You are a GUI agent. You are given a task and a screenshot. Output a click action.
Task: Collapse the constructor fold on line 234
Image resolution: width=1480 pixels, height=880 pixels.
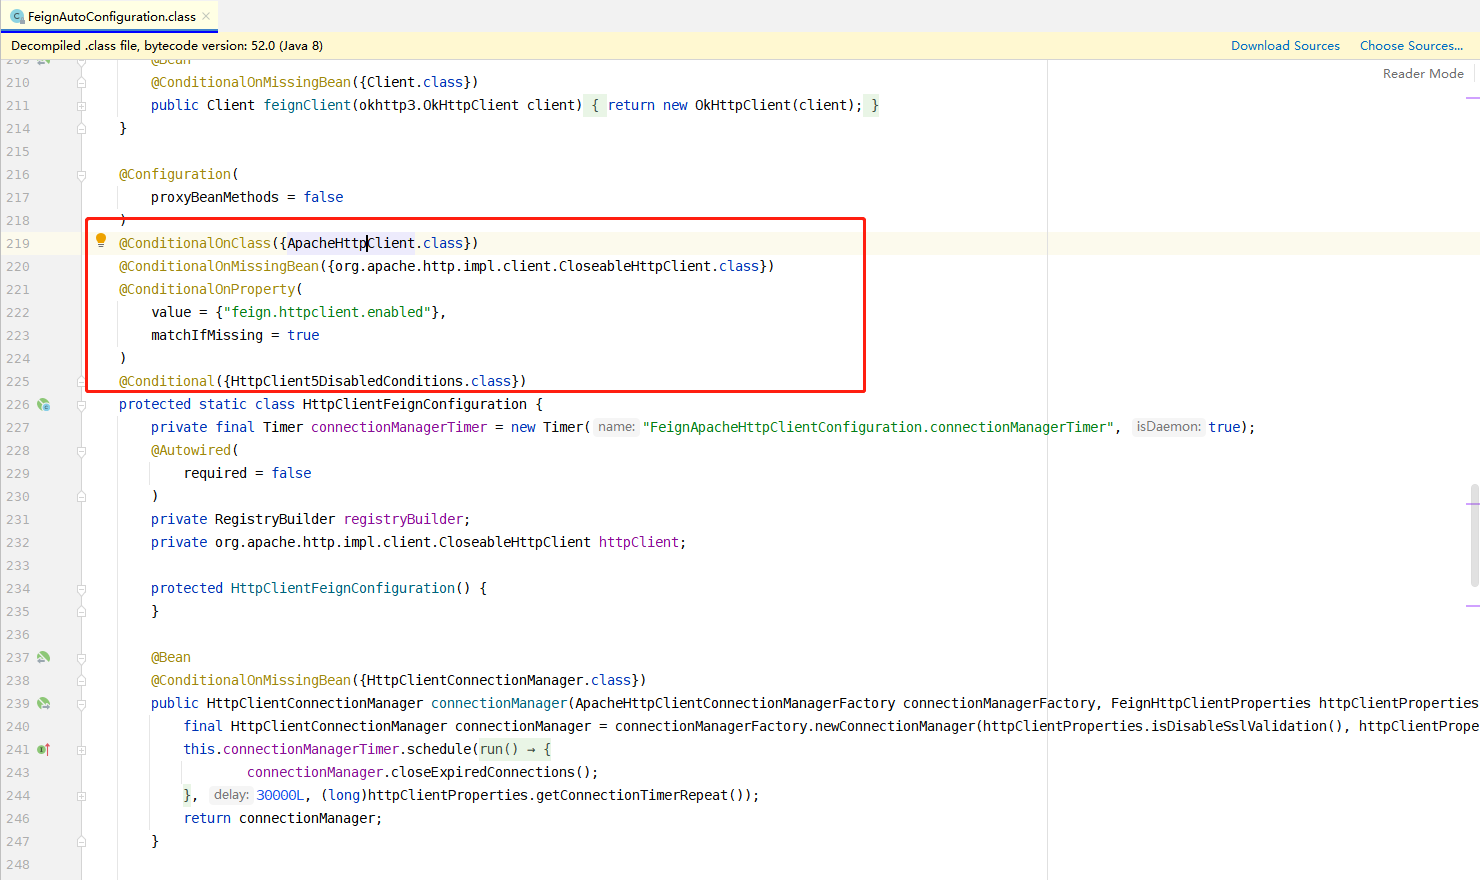tap(82, 589)
